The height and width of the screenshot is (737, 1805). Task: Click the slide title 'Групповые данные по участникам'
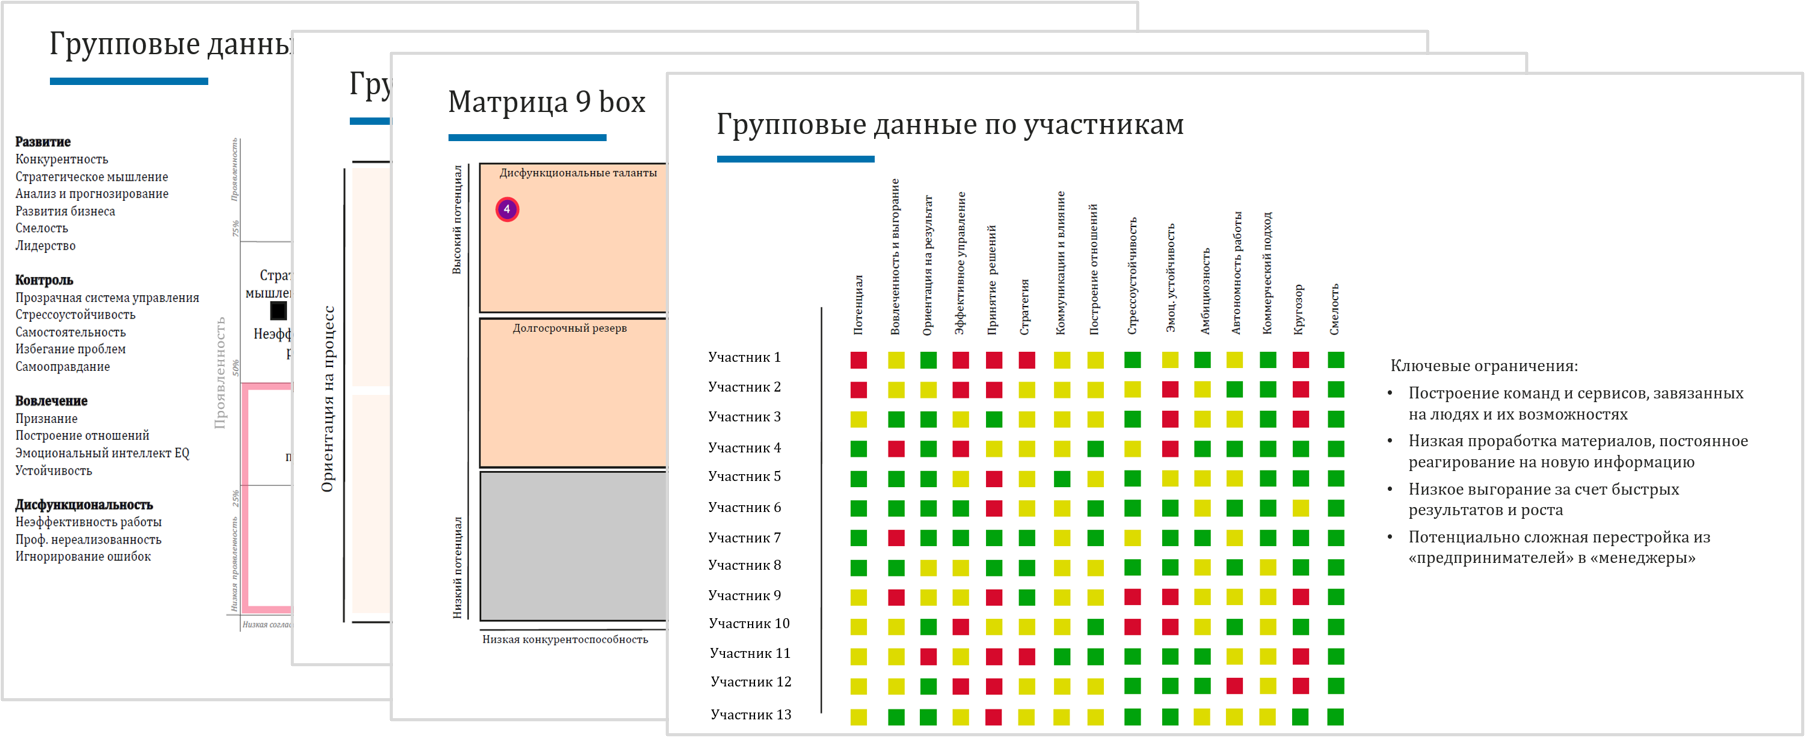point(950,124)
